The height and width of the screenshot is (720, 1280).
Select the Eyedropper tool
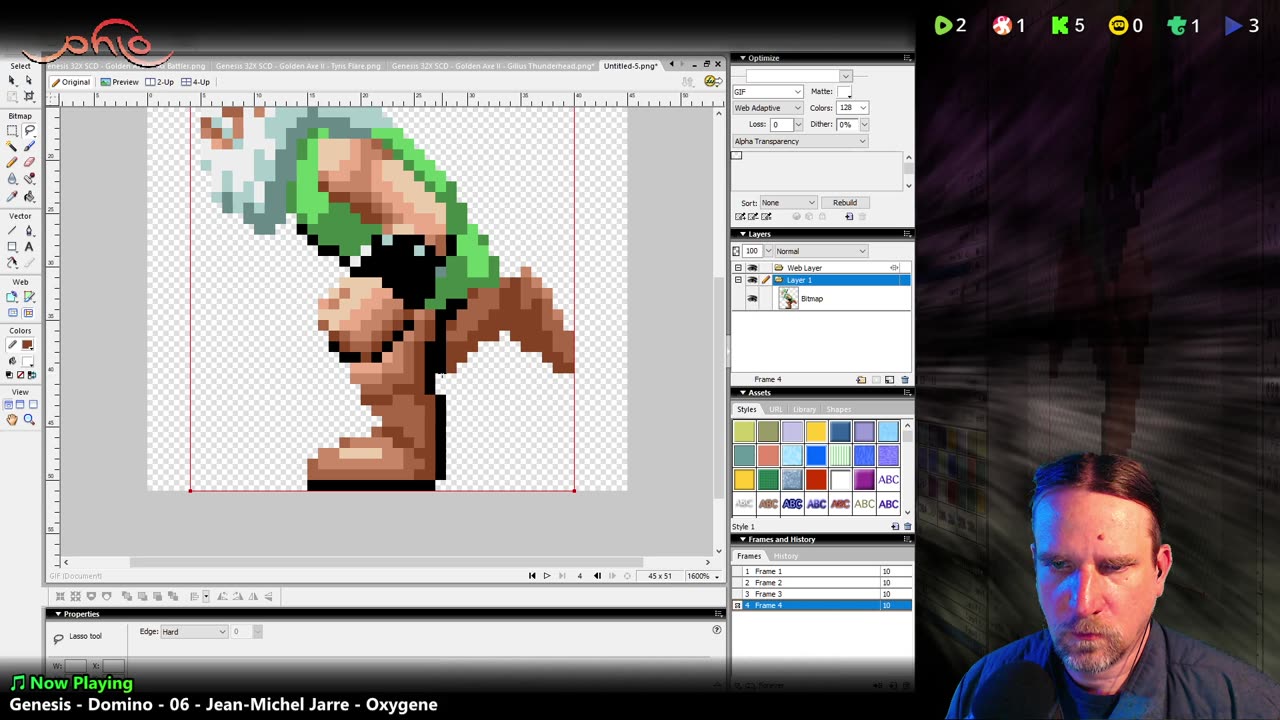12,196
